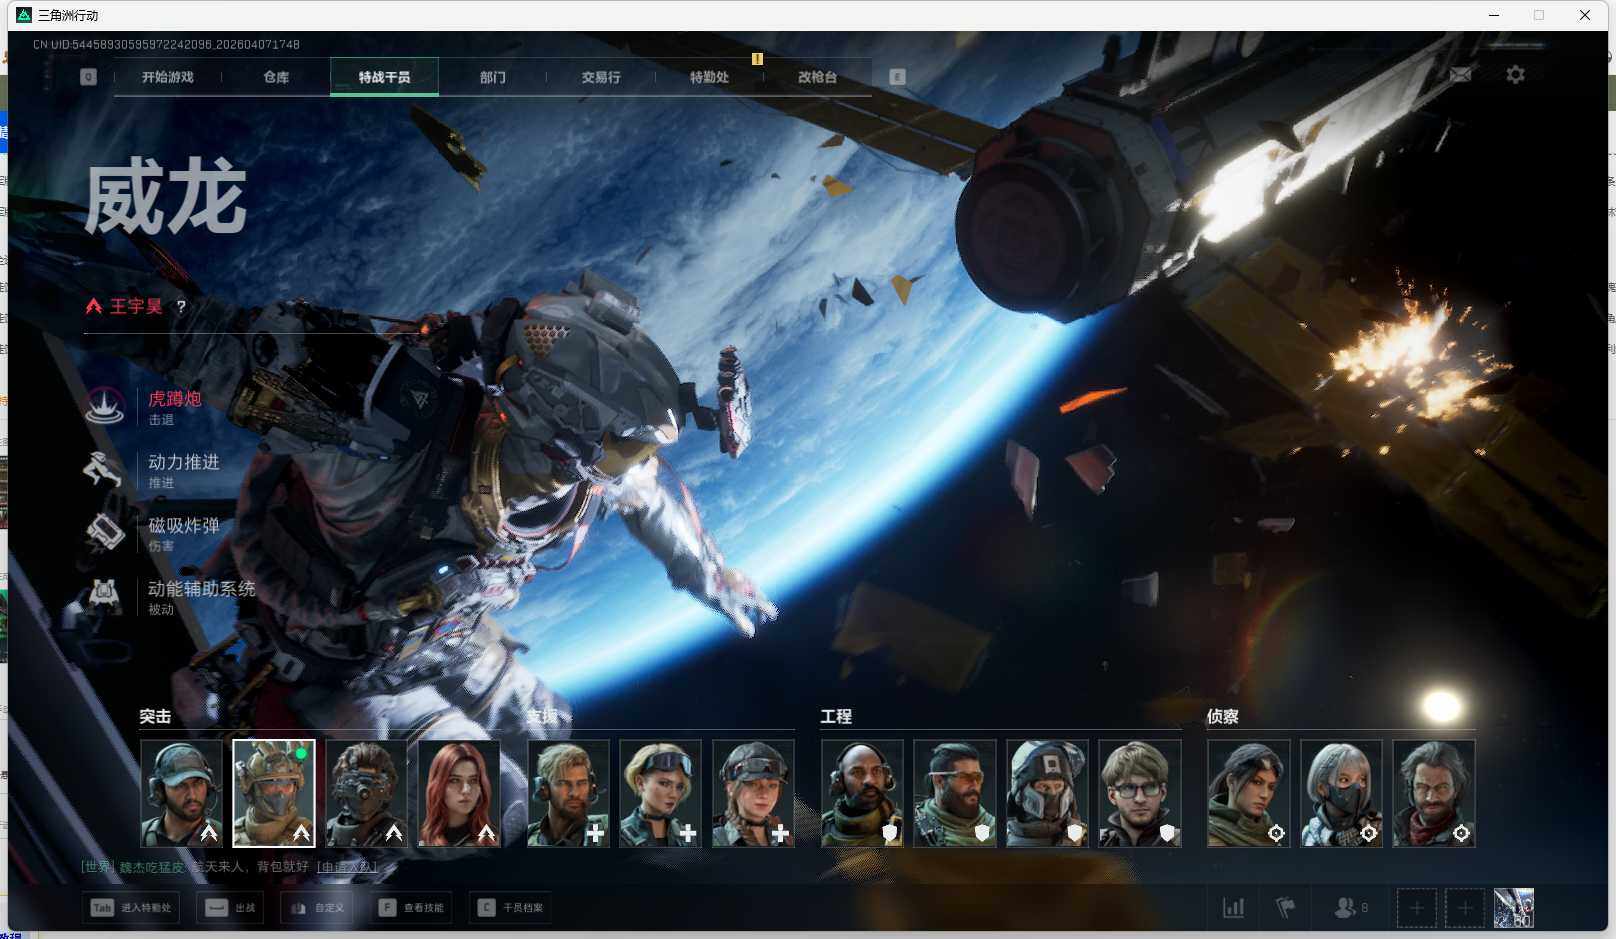Viewport: 1616px width, 939px height.
Task: Click the 申请入队 link in world chat
Action: [347, 867]
